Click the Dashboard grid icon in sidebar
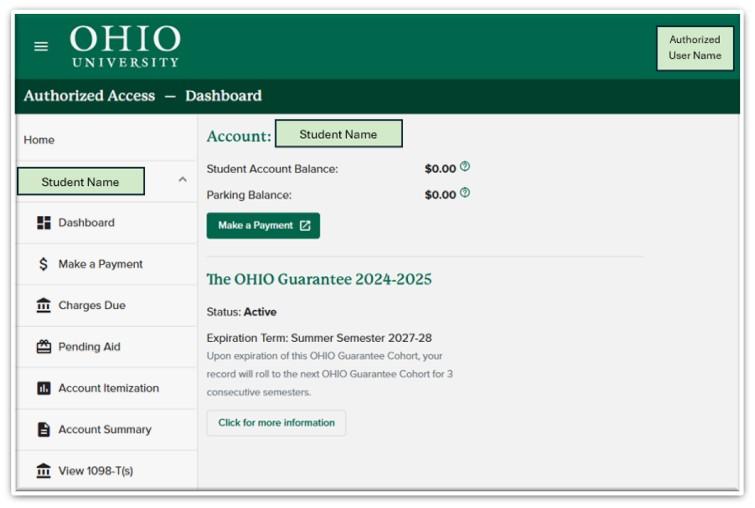The width and height of the screenshot is (755, 508). tap(43, 223)
